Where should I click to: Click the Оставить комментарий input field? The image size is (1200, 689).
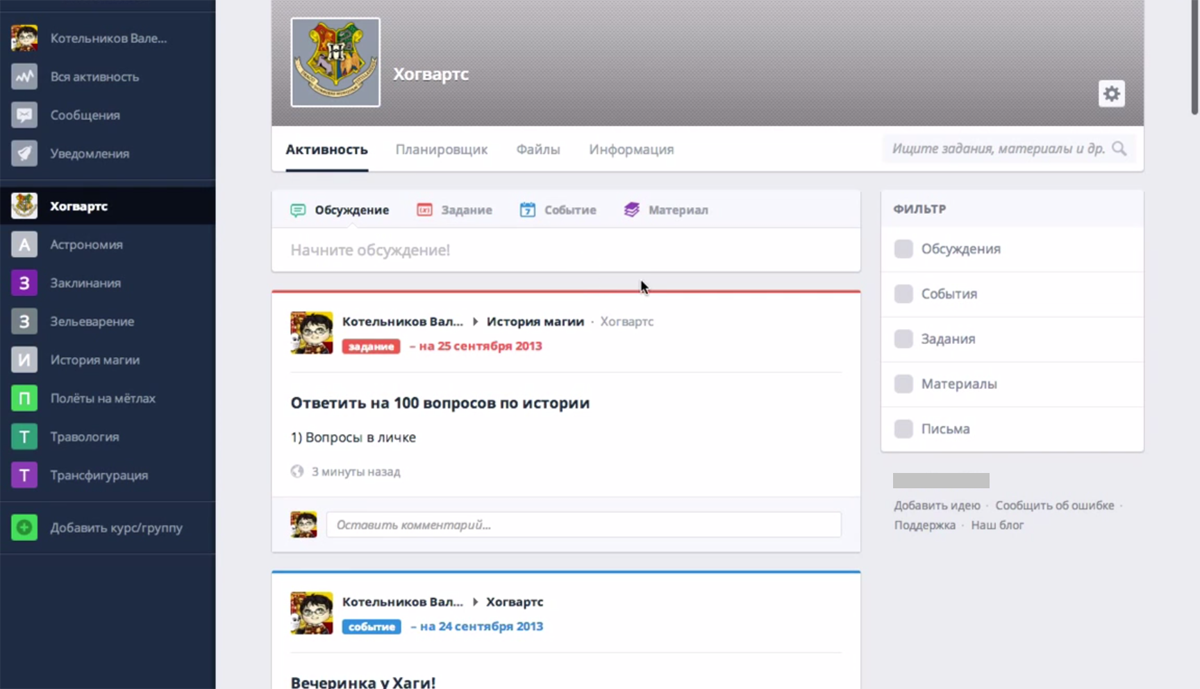point(583,525)
